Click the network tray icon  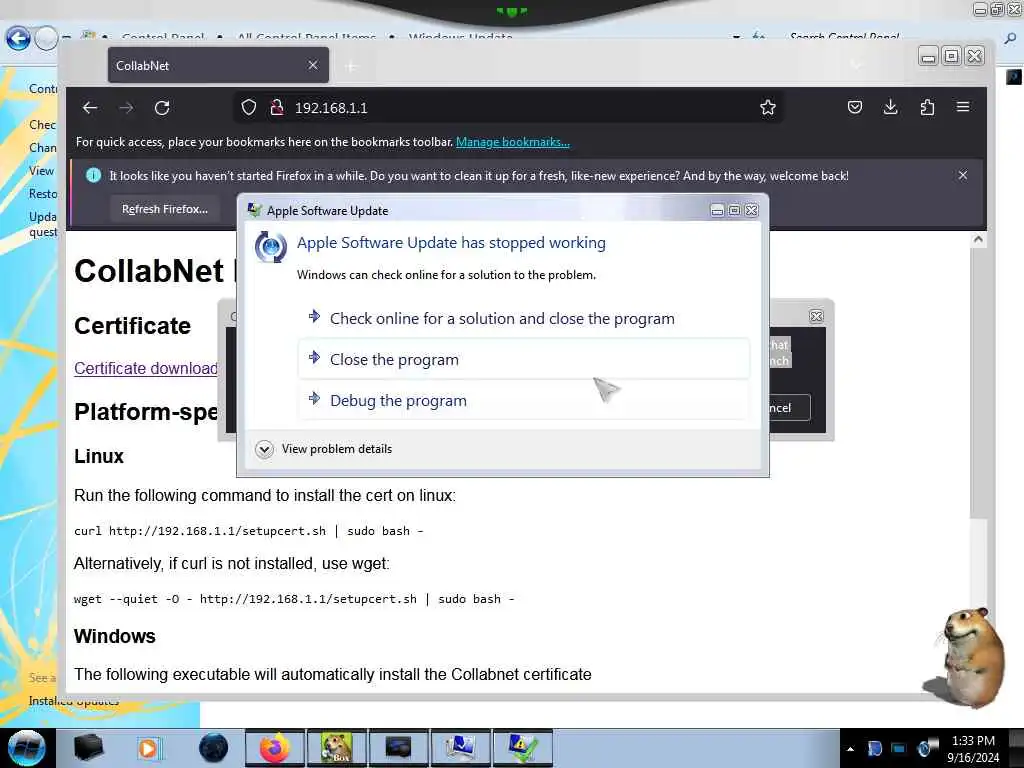pyautogui.click(x=899, y=748)
